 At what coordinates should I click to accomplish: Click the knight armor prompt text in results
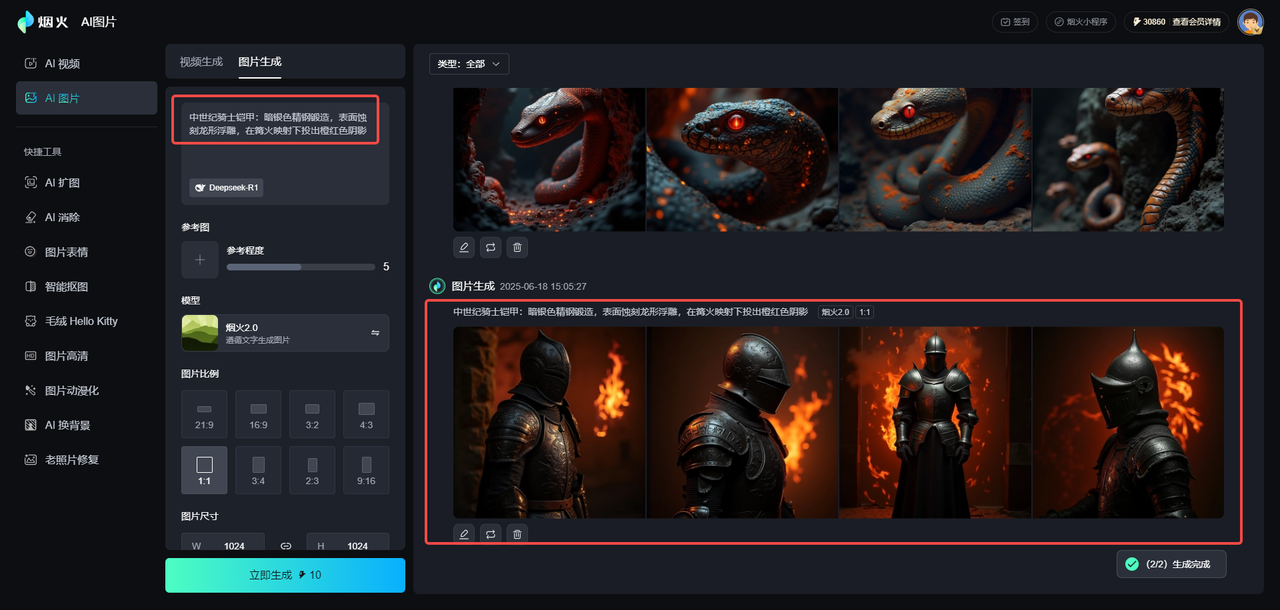pos(630,312)
